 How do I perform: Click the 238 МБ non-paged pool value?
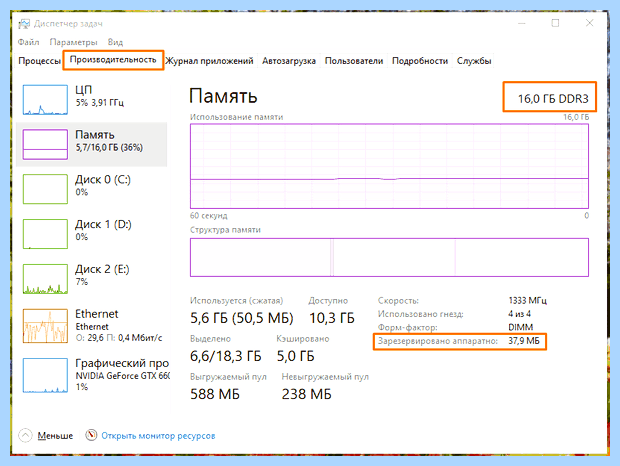306,394
